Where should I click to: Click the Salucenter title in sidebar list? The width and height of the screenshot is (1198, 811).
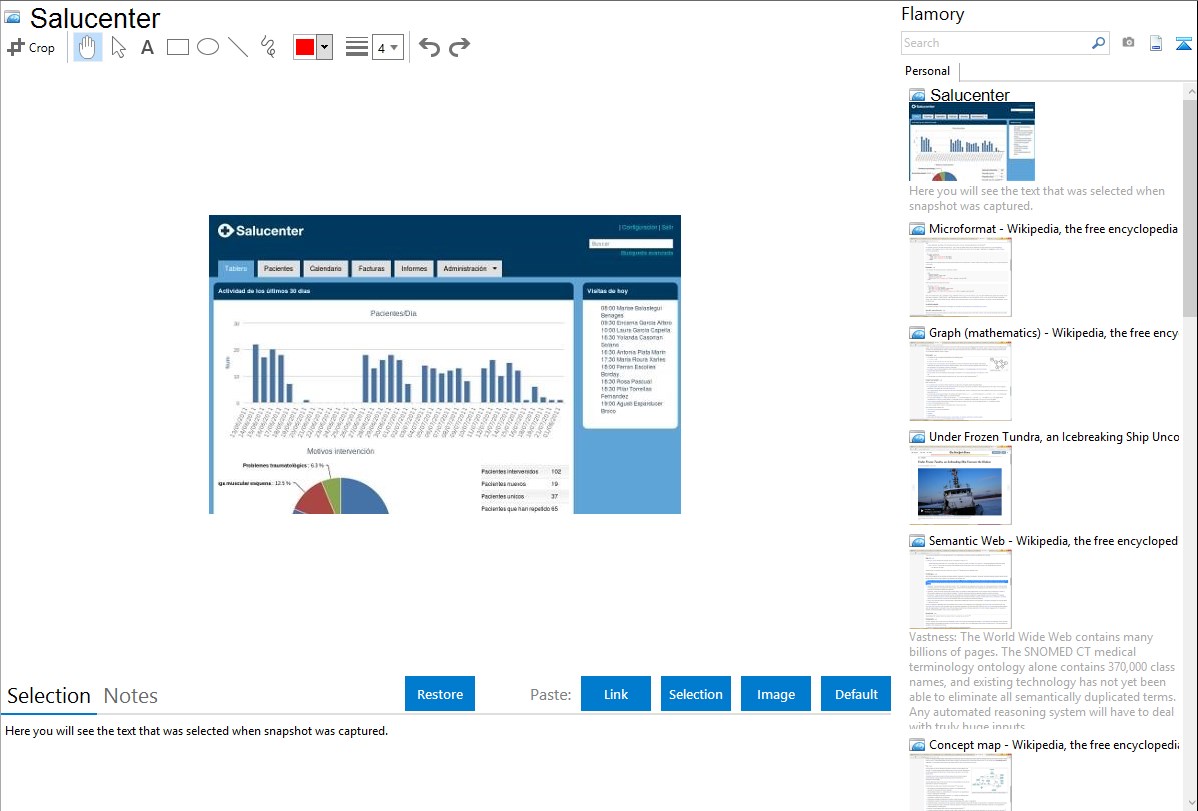pos(970,95)
